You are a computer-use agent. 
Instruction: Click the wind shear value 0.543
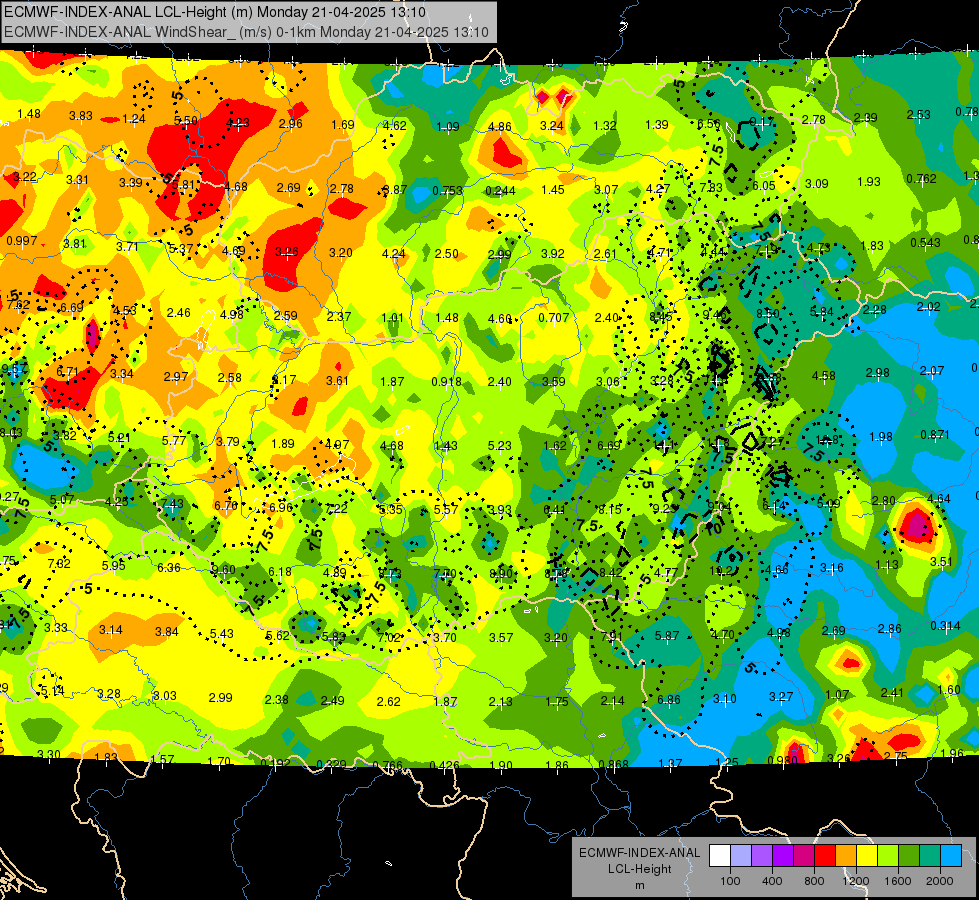pyautogui.click(x=925, y=242)
